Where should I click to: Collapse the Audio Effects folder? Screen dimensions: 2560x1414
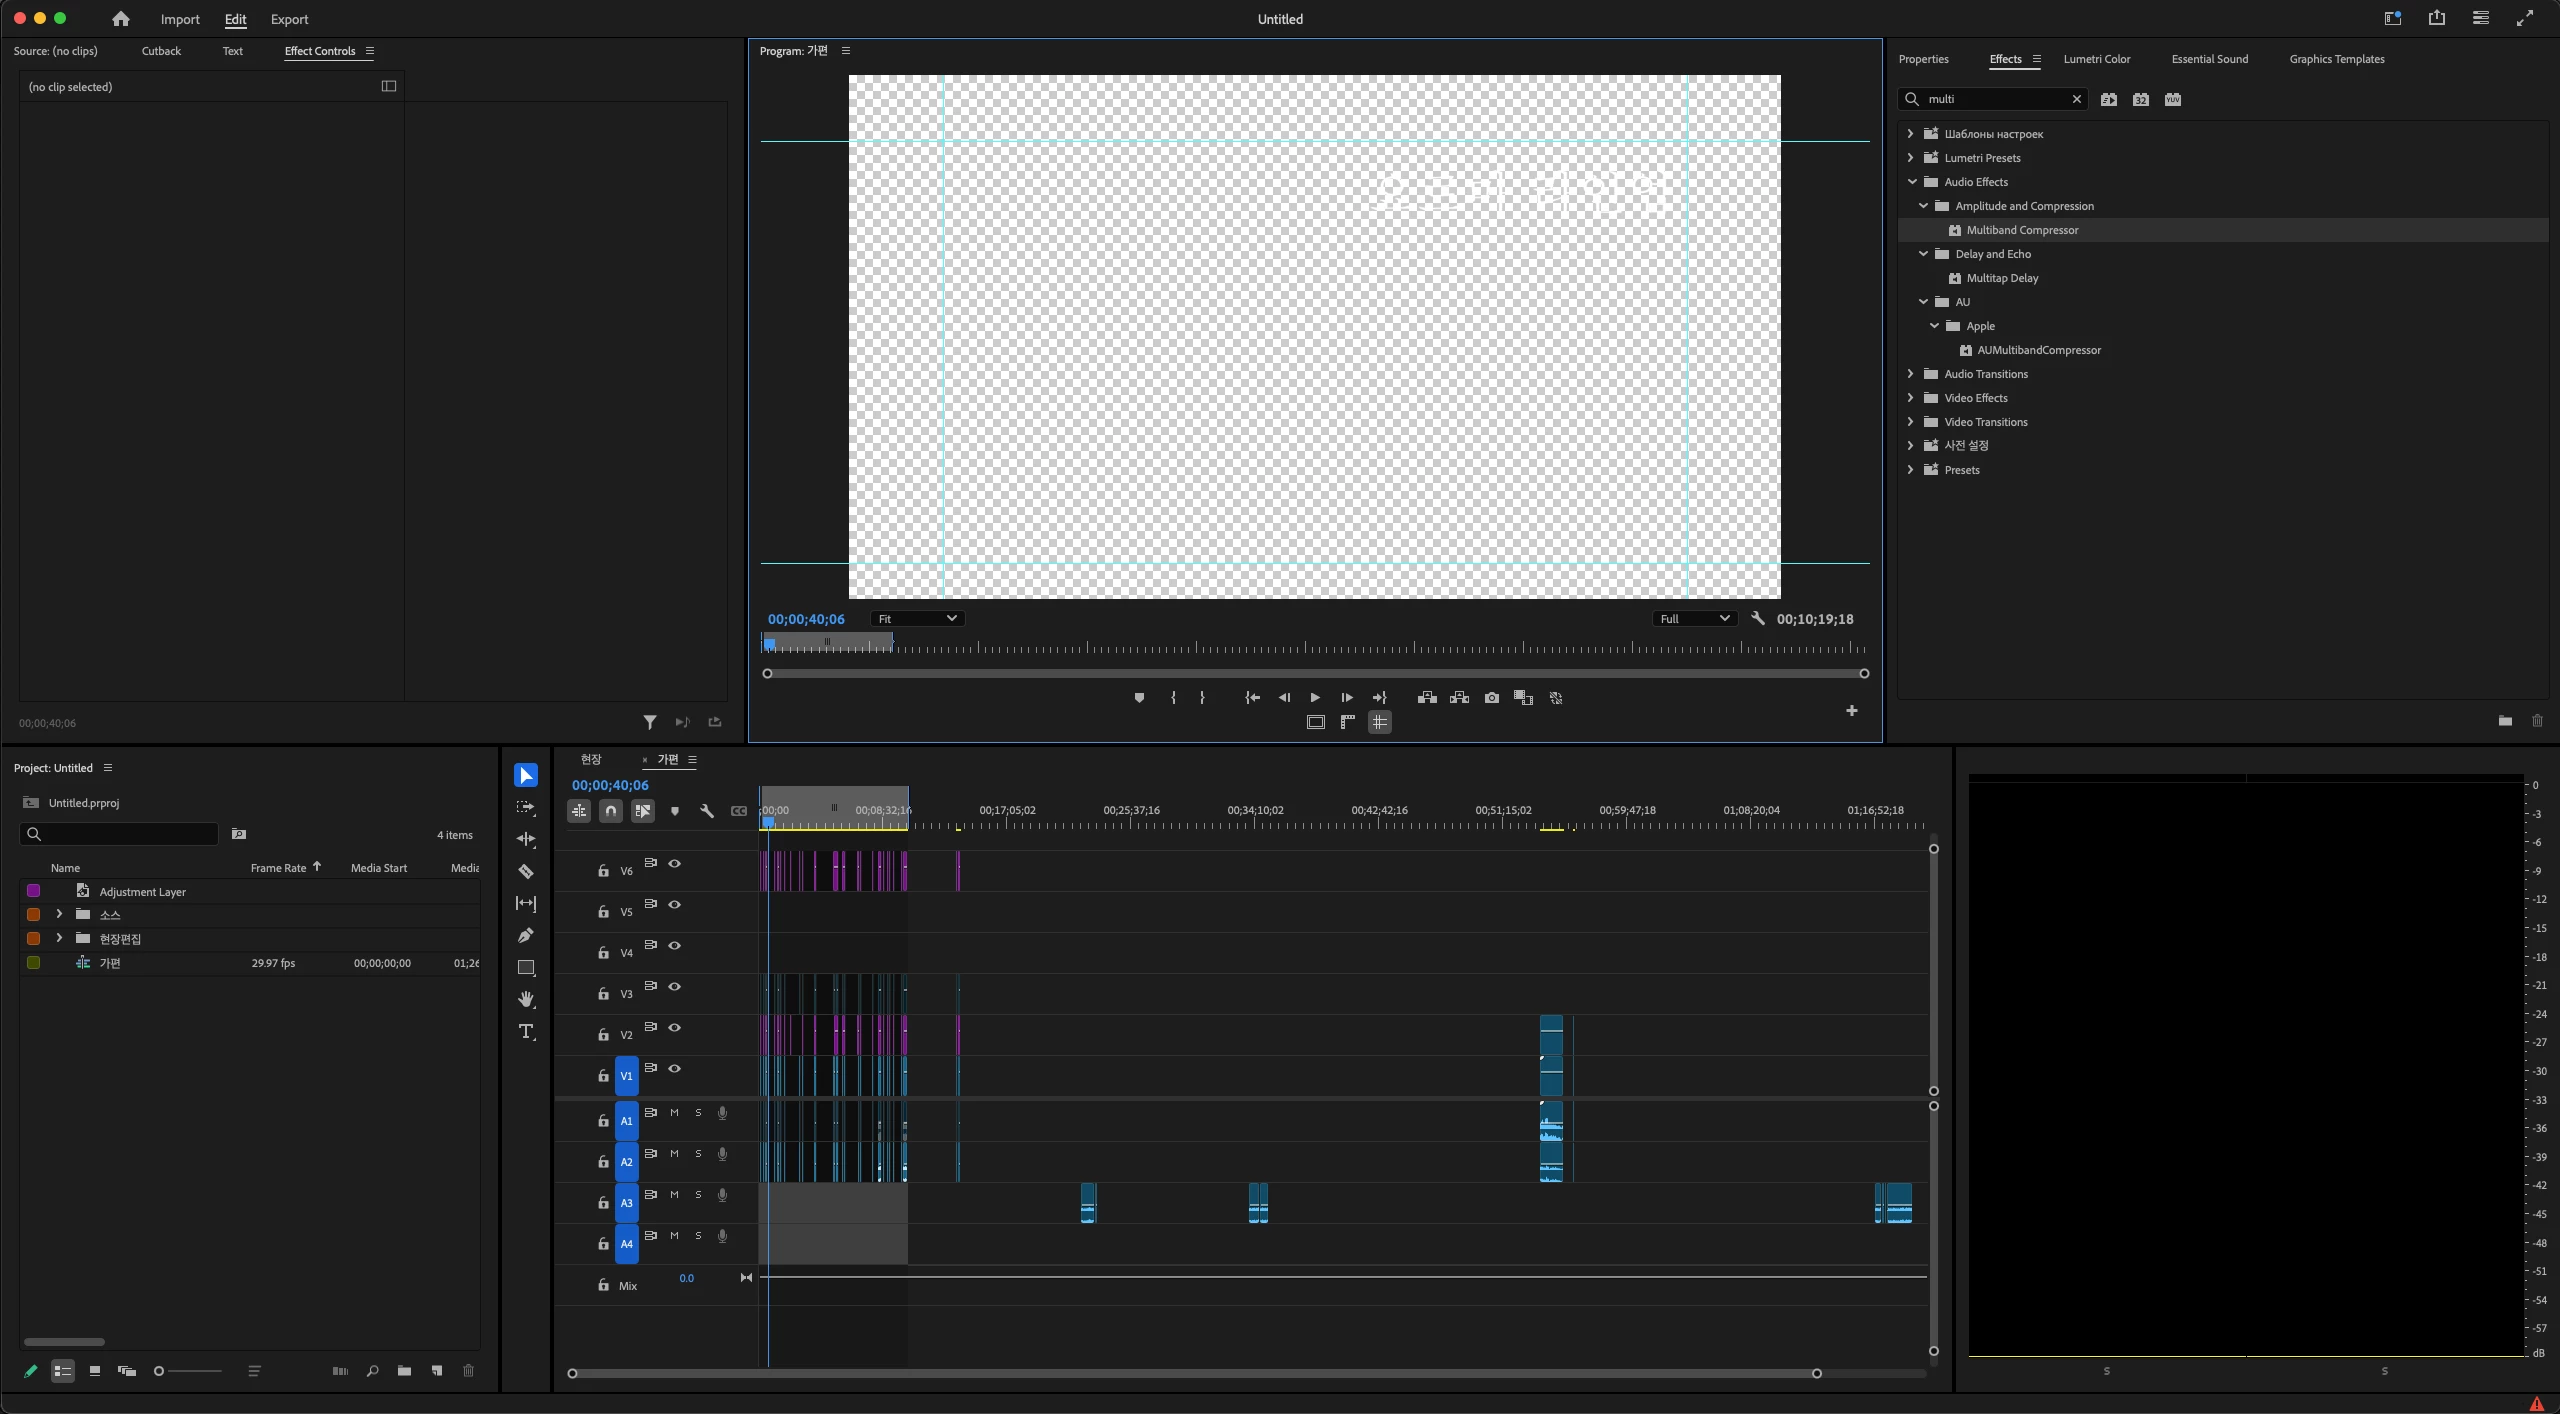point(1911,182)
